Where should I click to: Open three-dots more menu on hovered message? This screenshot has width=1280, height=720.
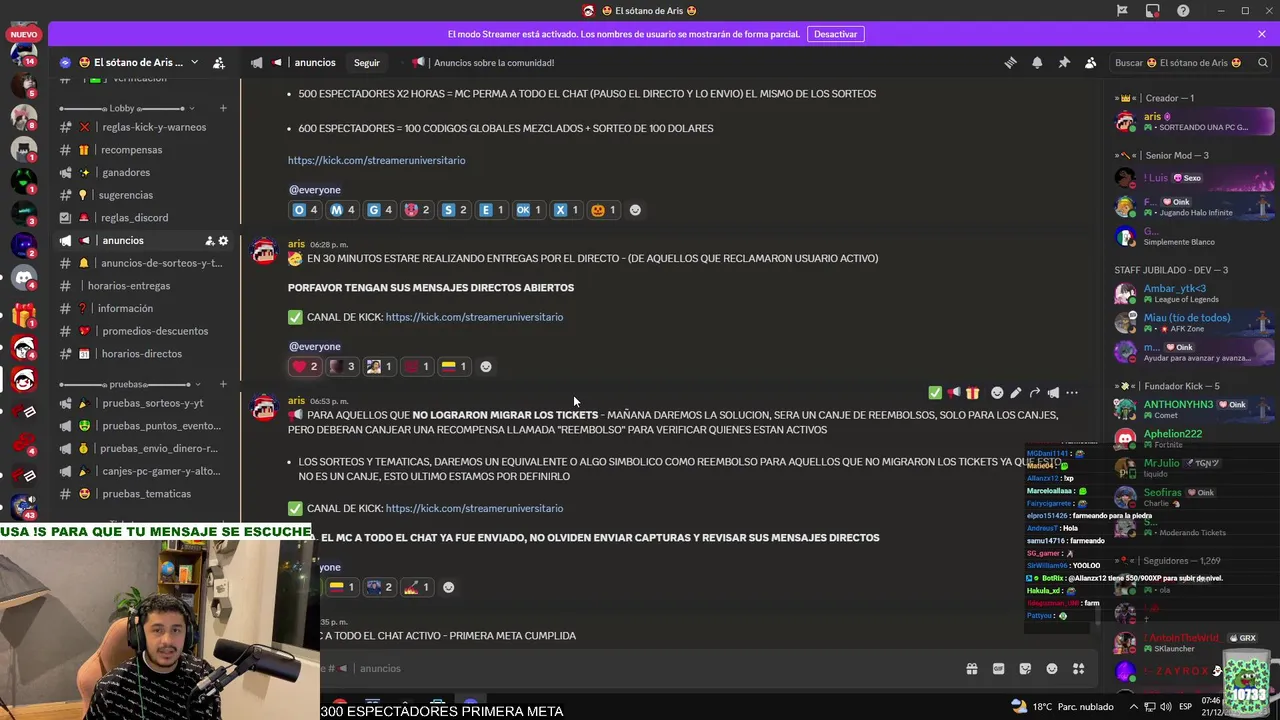[x=1072, y=393]
